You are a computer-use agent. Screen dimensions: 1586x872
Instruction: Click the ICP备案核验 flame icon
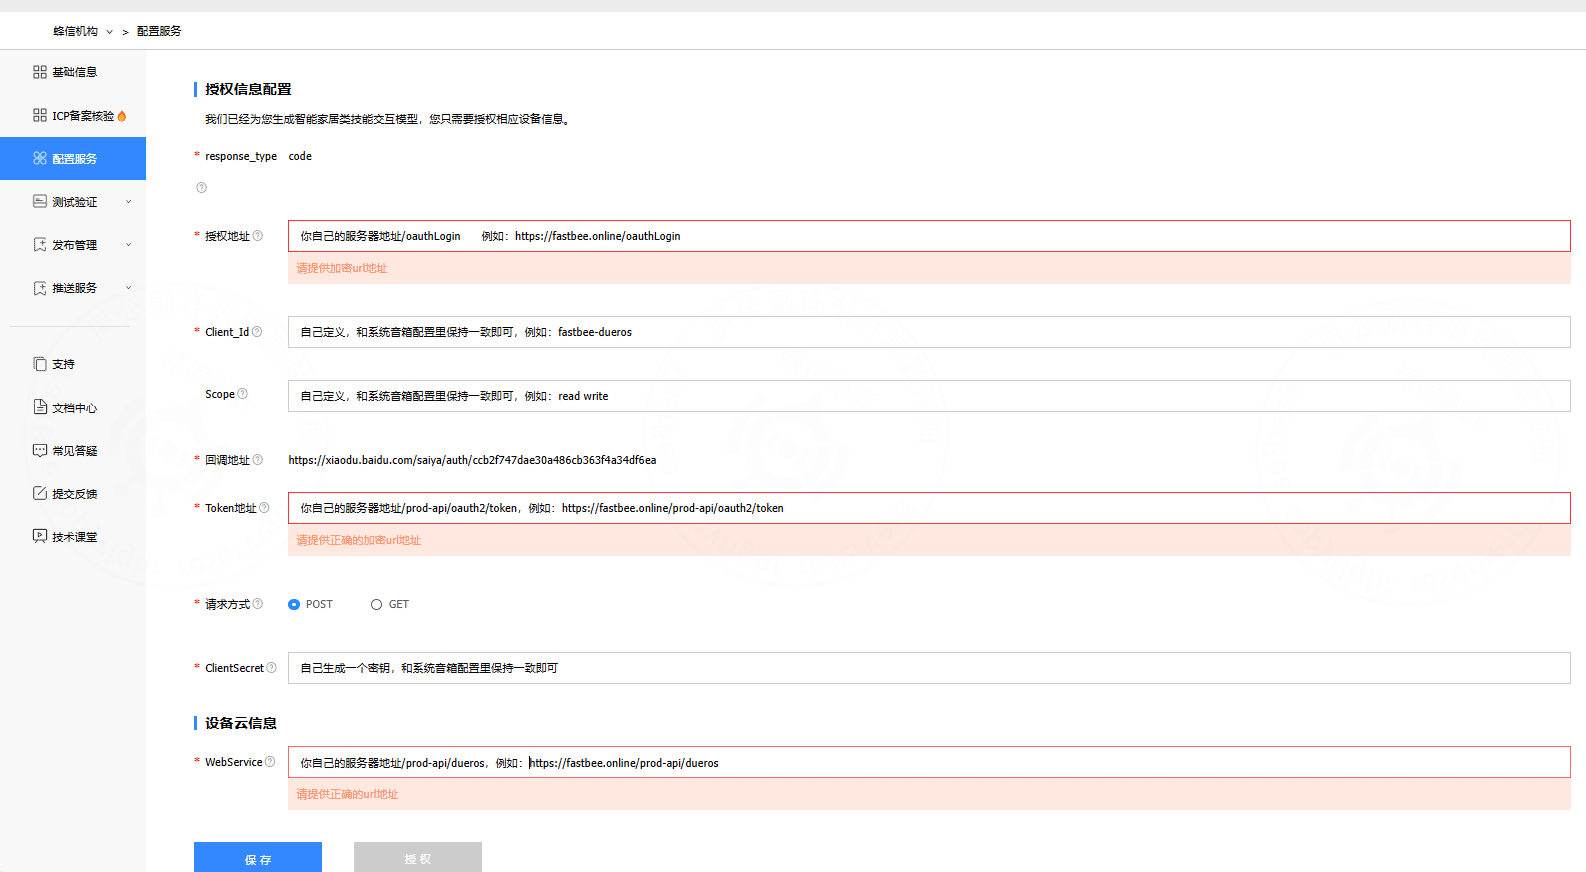pyautogui.click(x=122, y=116)
